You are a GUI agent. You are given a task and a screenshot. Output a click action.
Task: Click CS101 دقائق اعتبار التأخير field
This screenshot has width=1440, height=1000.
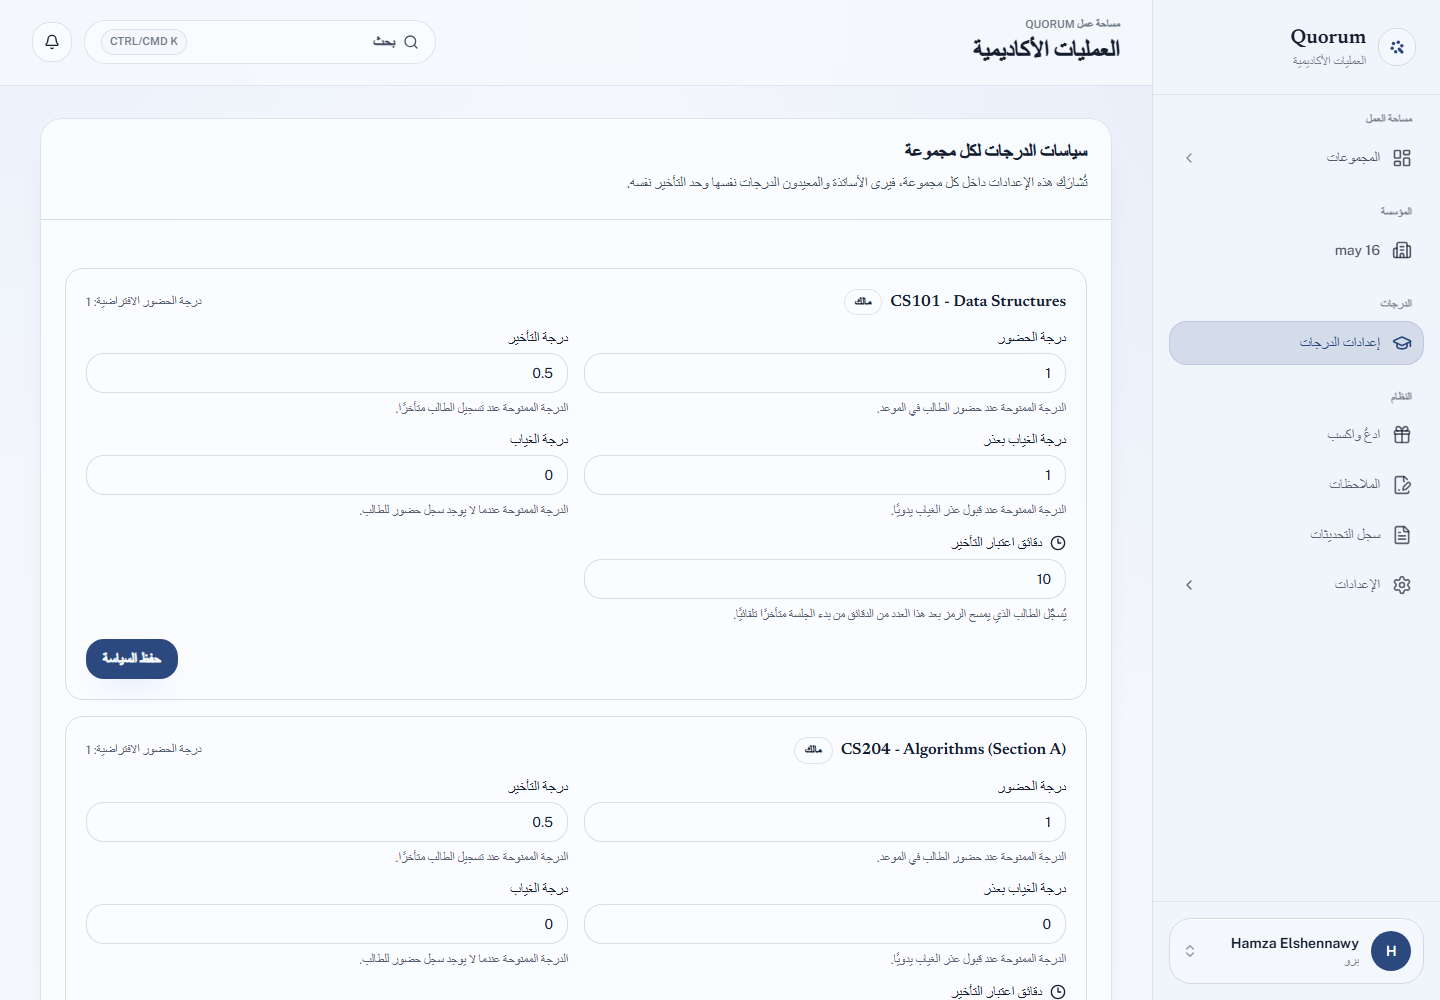825,579
